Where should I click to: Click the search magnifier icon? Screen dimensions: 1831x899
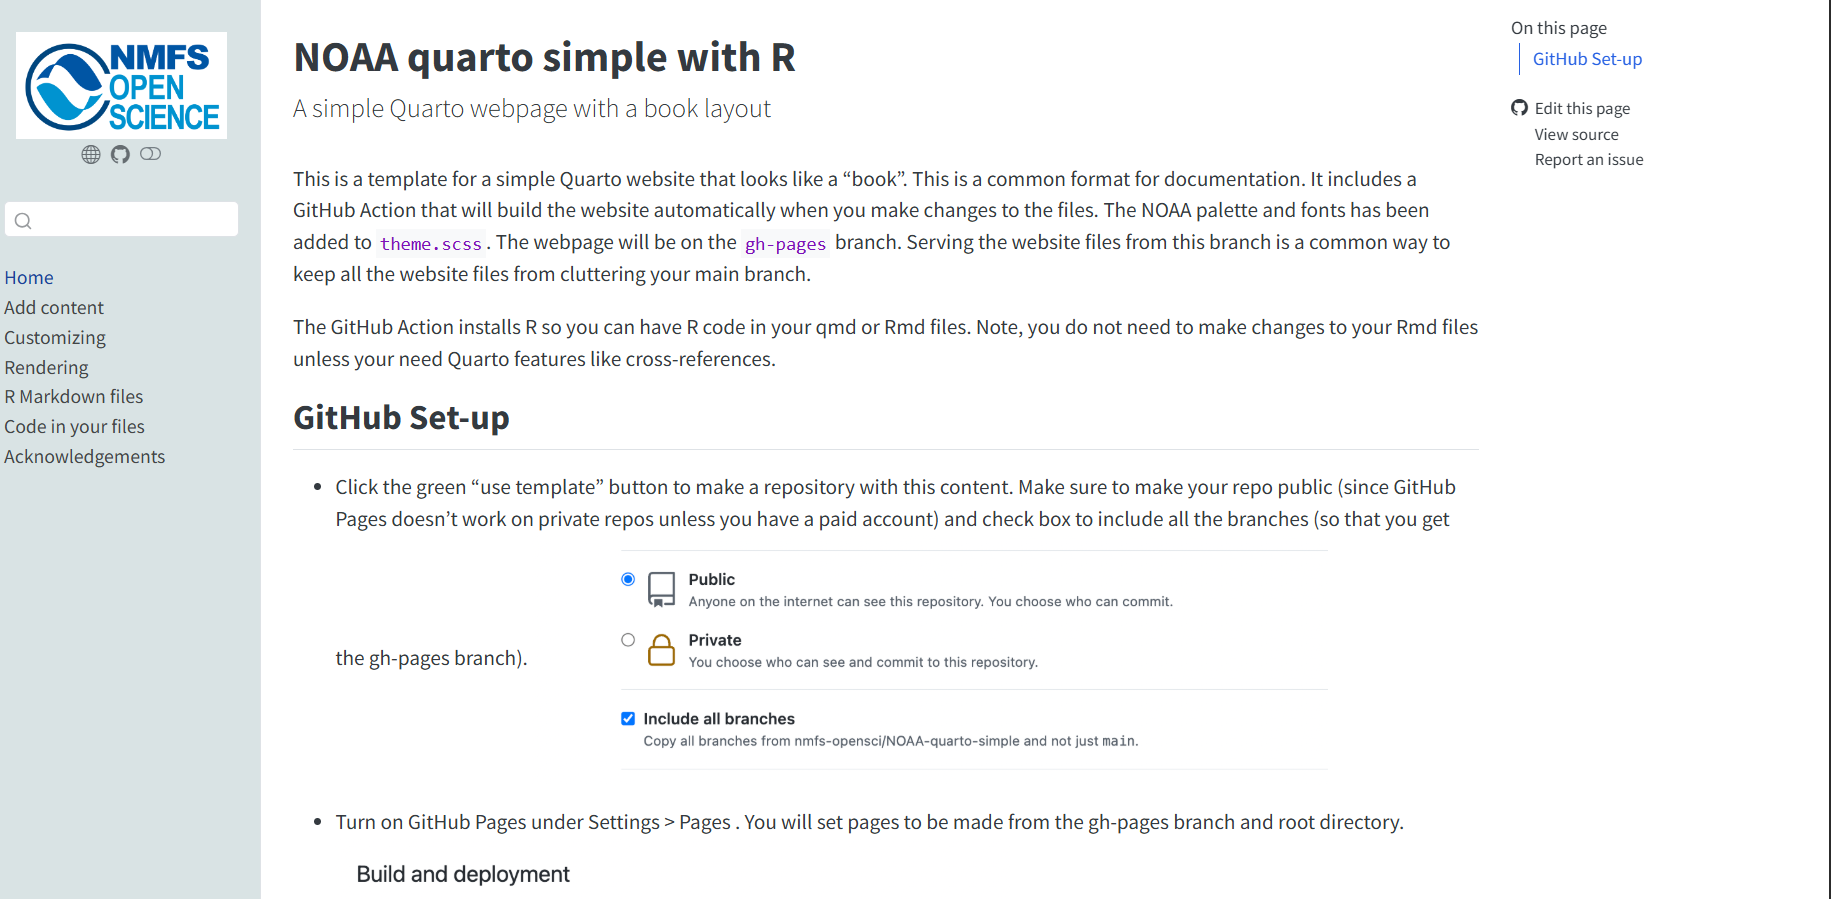[x=23, y=220]
